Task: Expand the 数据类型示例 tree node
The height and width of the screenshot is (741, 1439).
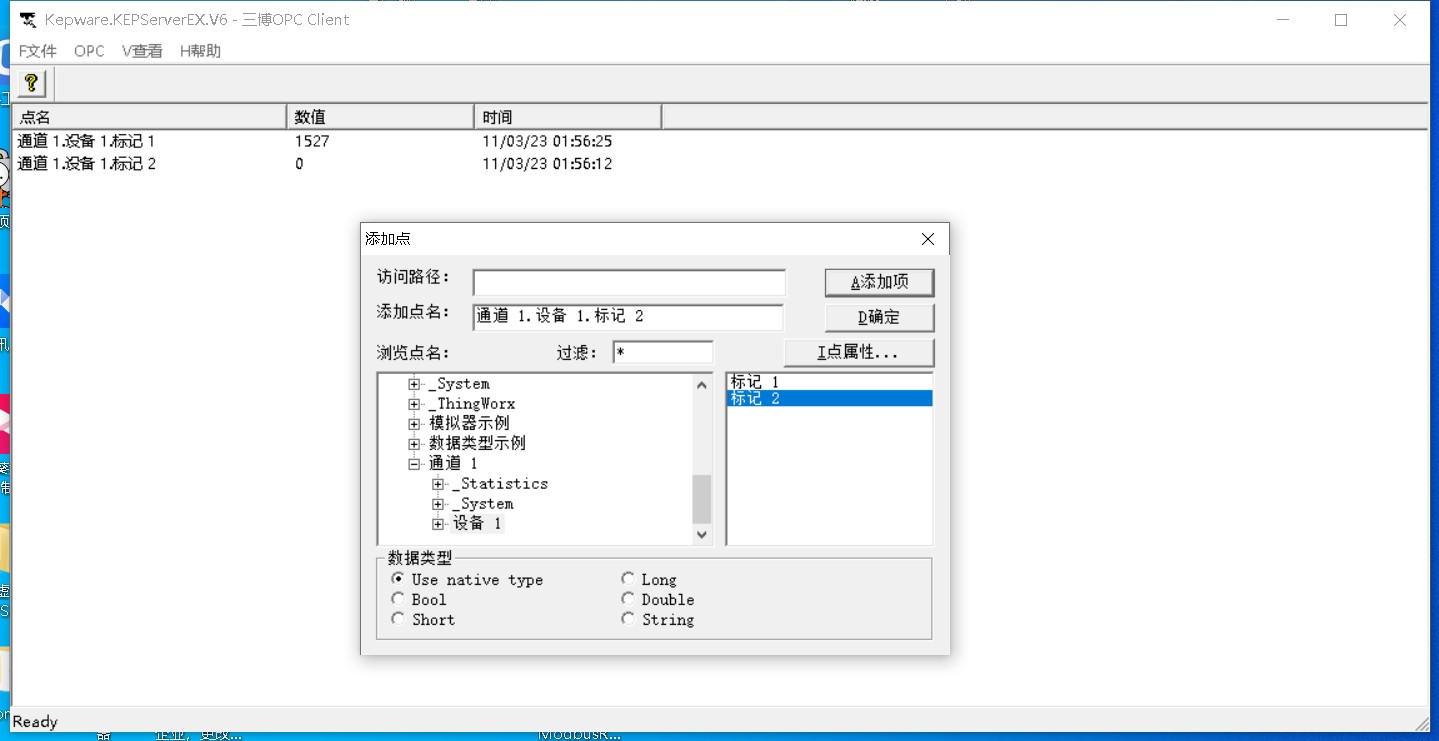Action: point(414,444)
